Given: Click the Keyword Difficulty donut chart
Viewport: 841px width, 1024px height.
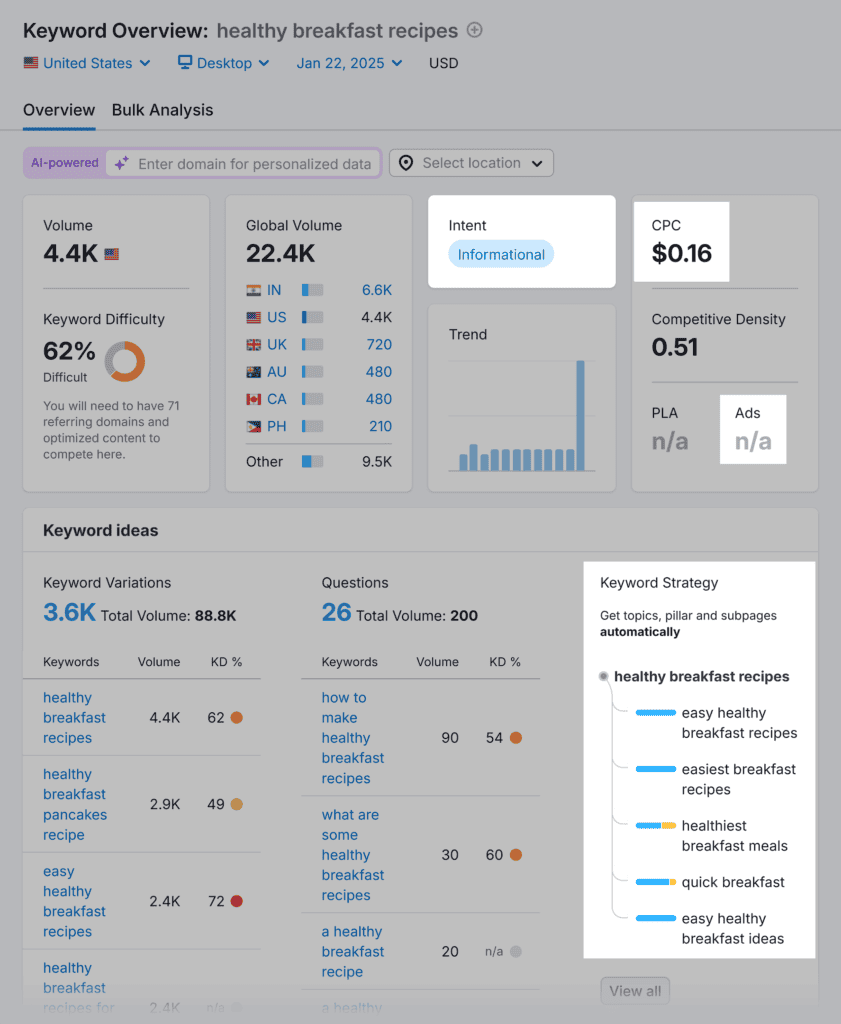Looking at the screenshot, I should 125,361.
